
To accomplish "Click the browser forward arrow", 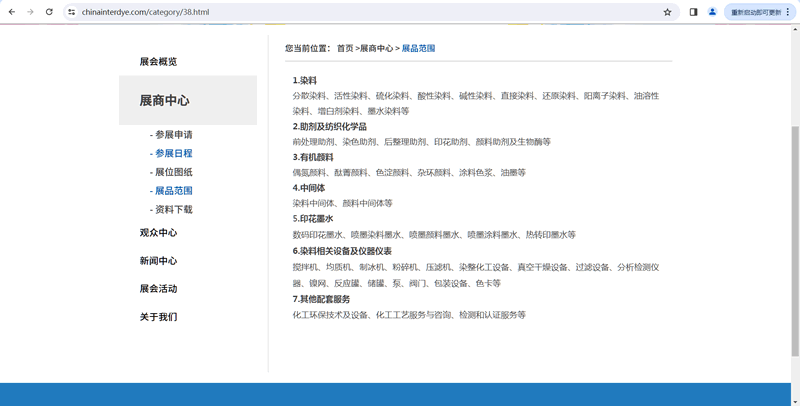I will pyautogui.click(x=30, y=12).
